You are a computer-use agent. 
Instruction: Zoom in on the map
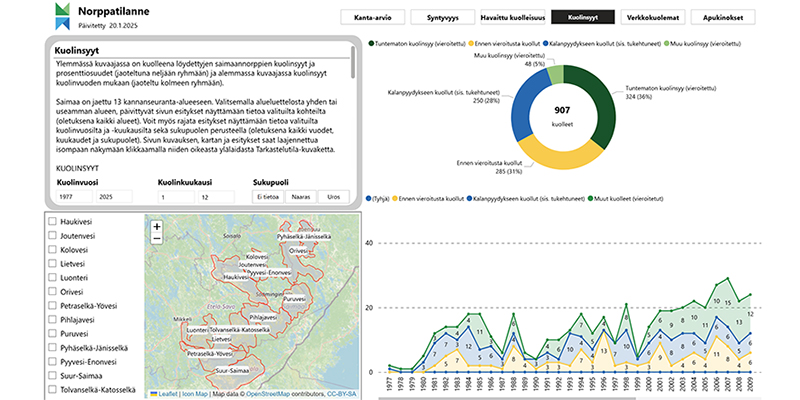pyautogui.click(x=156, y=227)
